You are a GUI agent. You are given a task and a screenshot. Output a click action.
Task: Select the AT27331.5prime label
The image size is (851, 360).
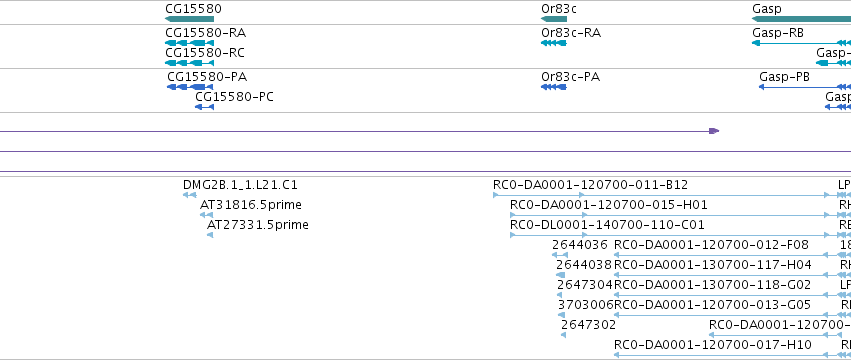[258, 225]
